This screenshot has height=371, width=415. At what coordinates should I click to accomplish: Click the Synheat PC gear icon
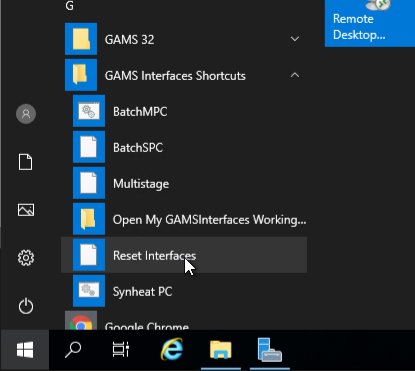[x=89, y=291]
